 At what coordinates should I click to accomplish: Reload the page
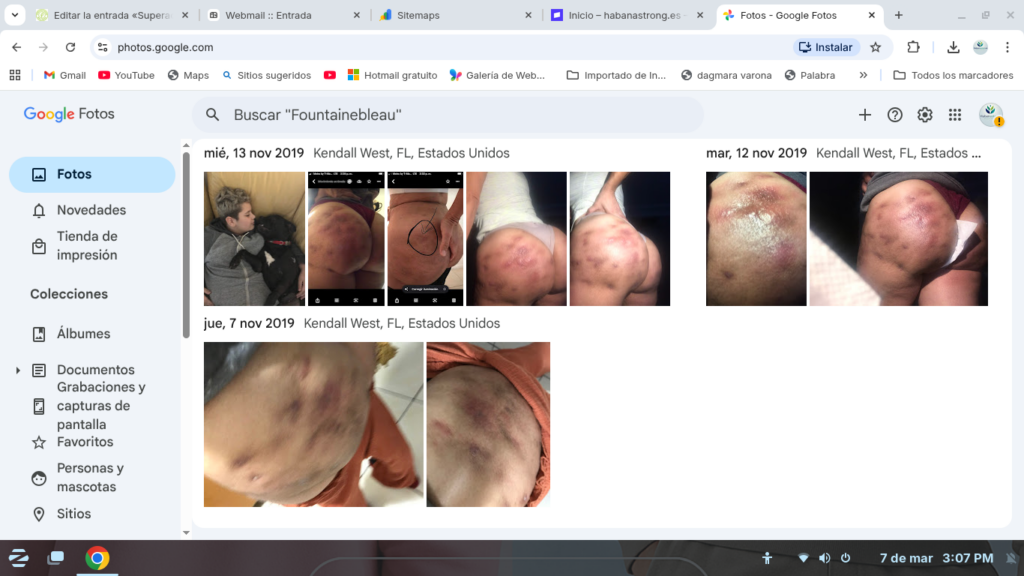(x=70, y=47)
